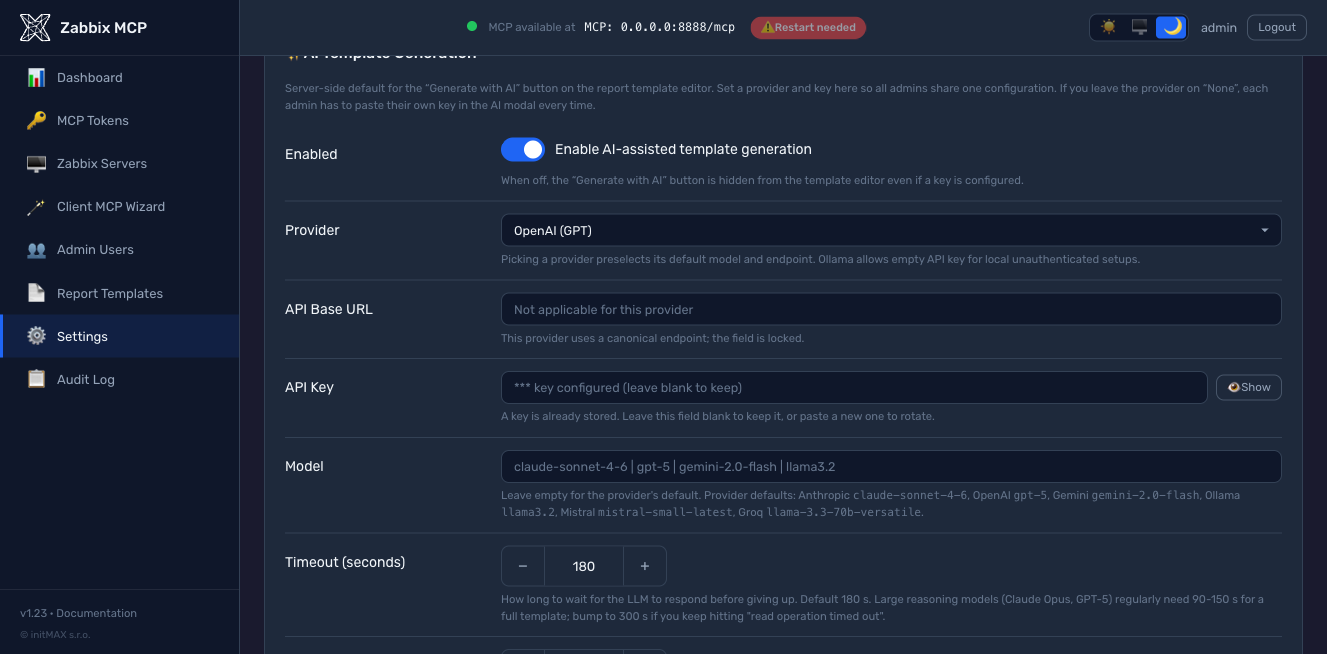
Task: Click the Dashboard bar chart icon
Action: (x=36, y=77)
